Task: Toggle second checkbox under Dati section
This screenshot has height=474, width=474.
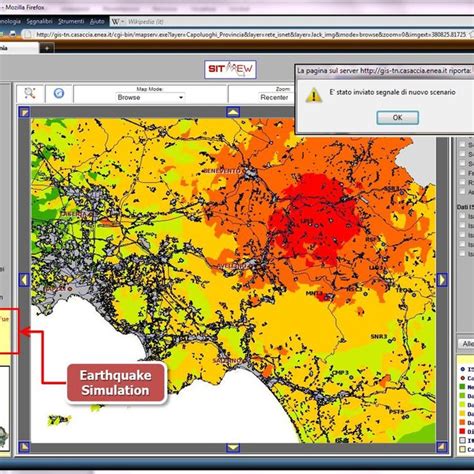Action: click(x=462, y=225)
